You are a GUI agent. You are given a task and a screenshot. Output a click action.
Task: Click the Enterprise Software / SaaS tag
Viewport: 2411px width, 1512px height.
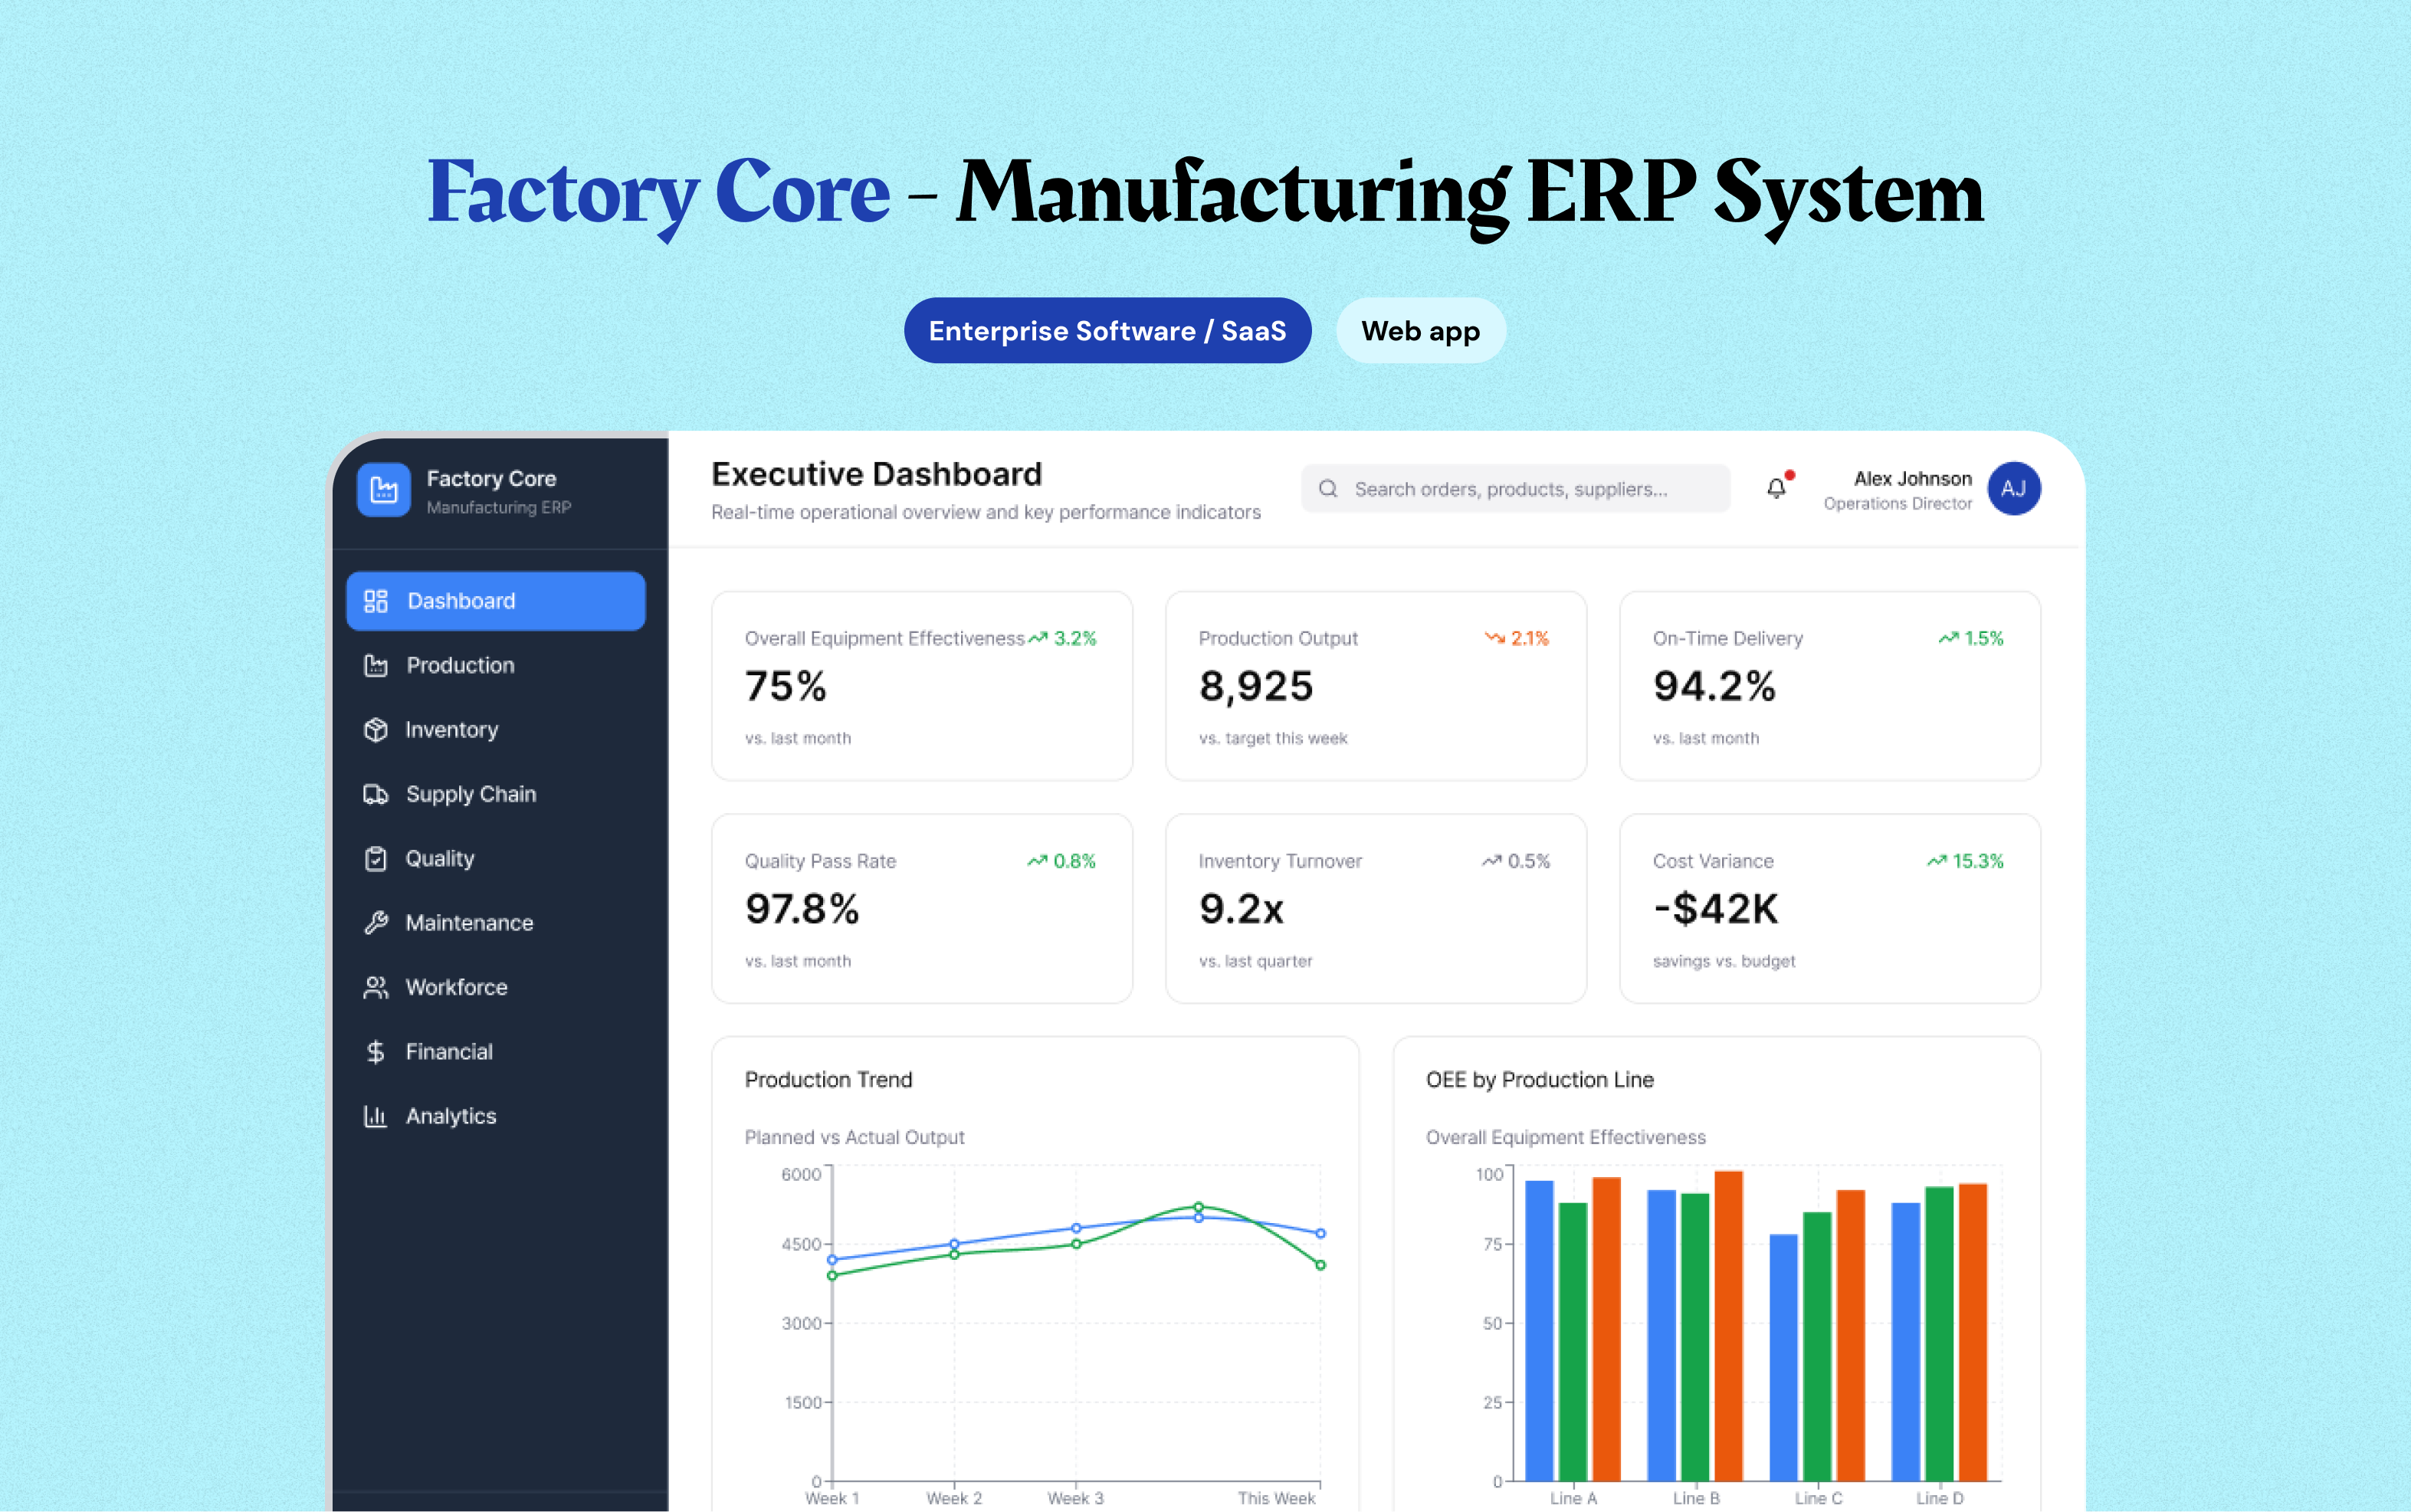tap(1107, 331)
